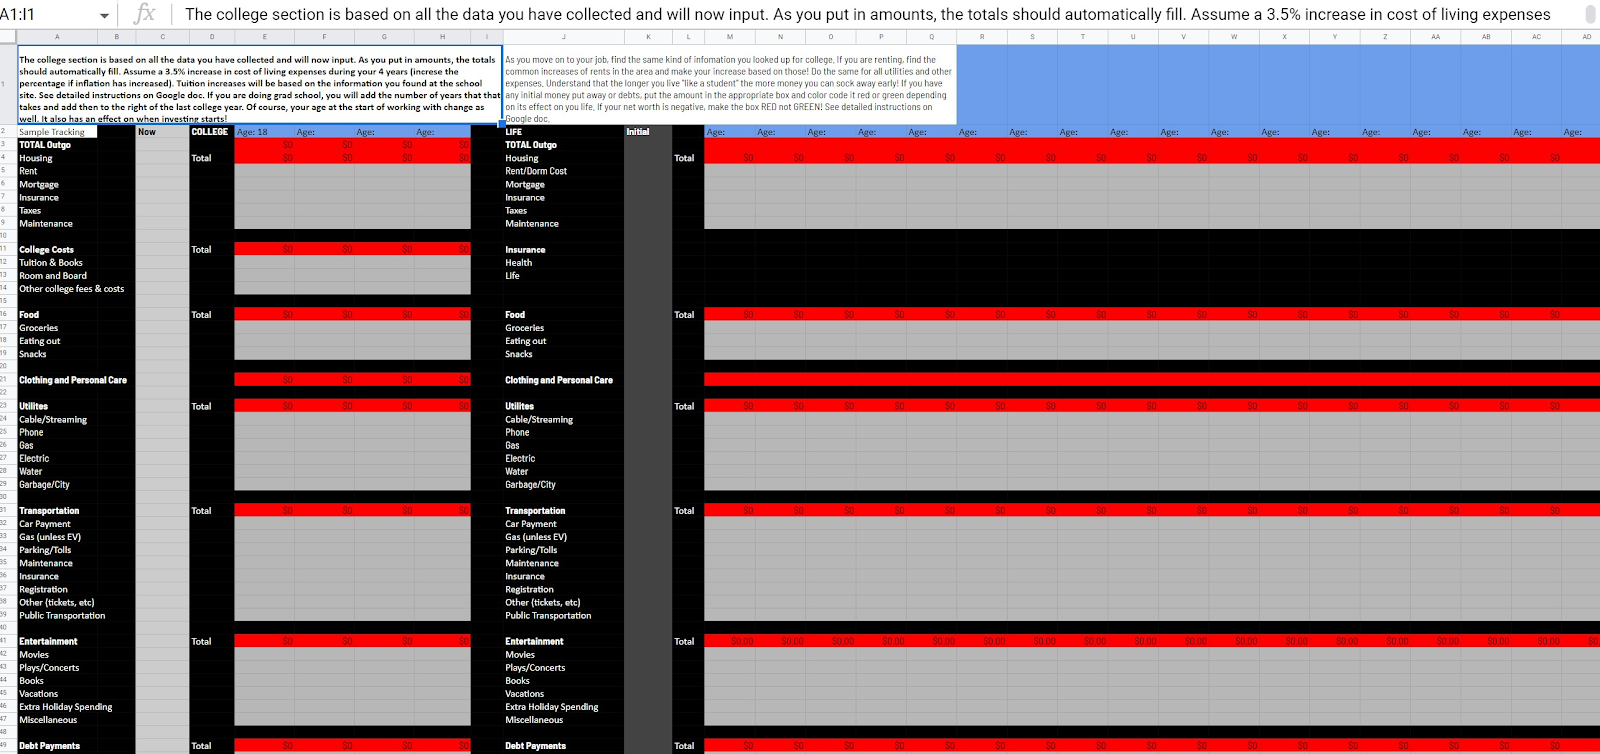The width and height of the screenshot is (1600, 754).
Task: Select 'Taxes' in the LIFE section
Action: tap(516, 210)
